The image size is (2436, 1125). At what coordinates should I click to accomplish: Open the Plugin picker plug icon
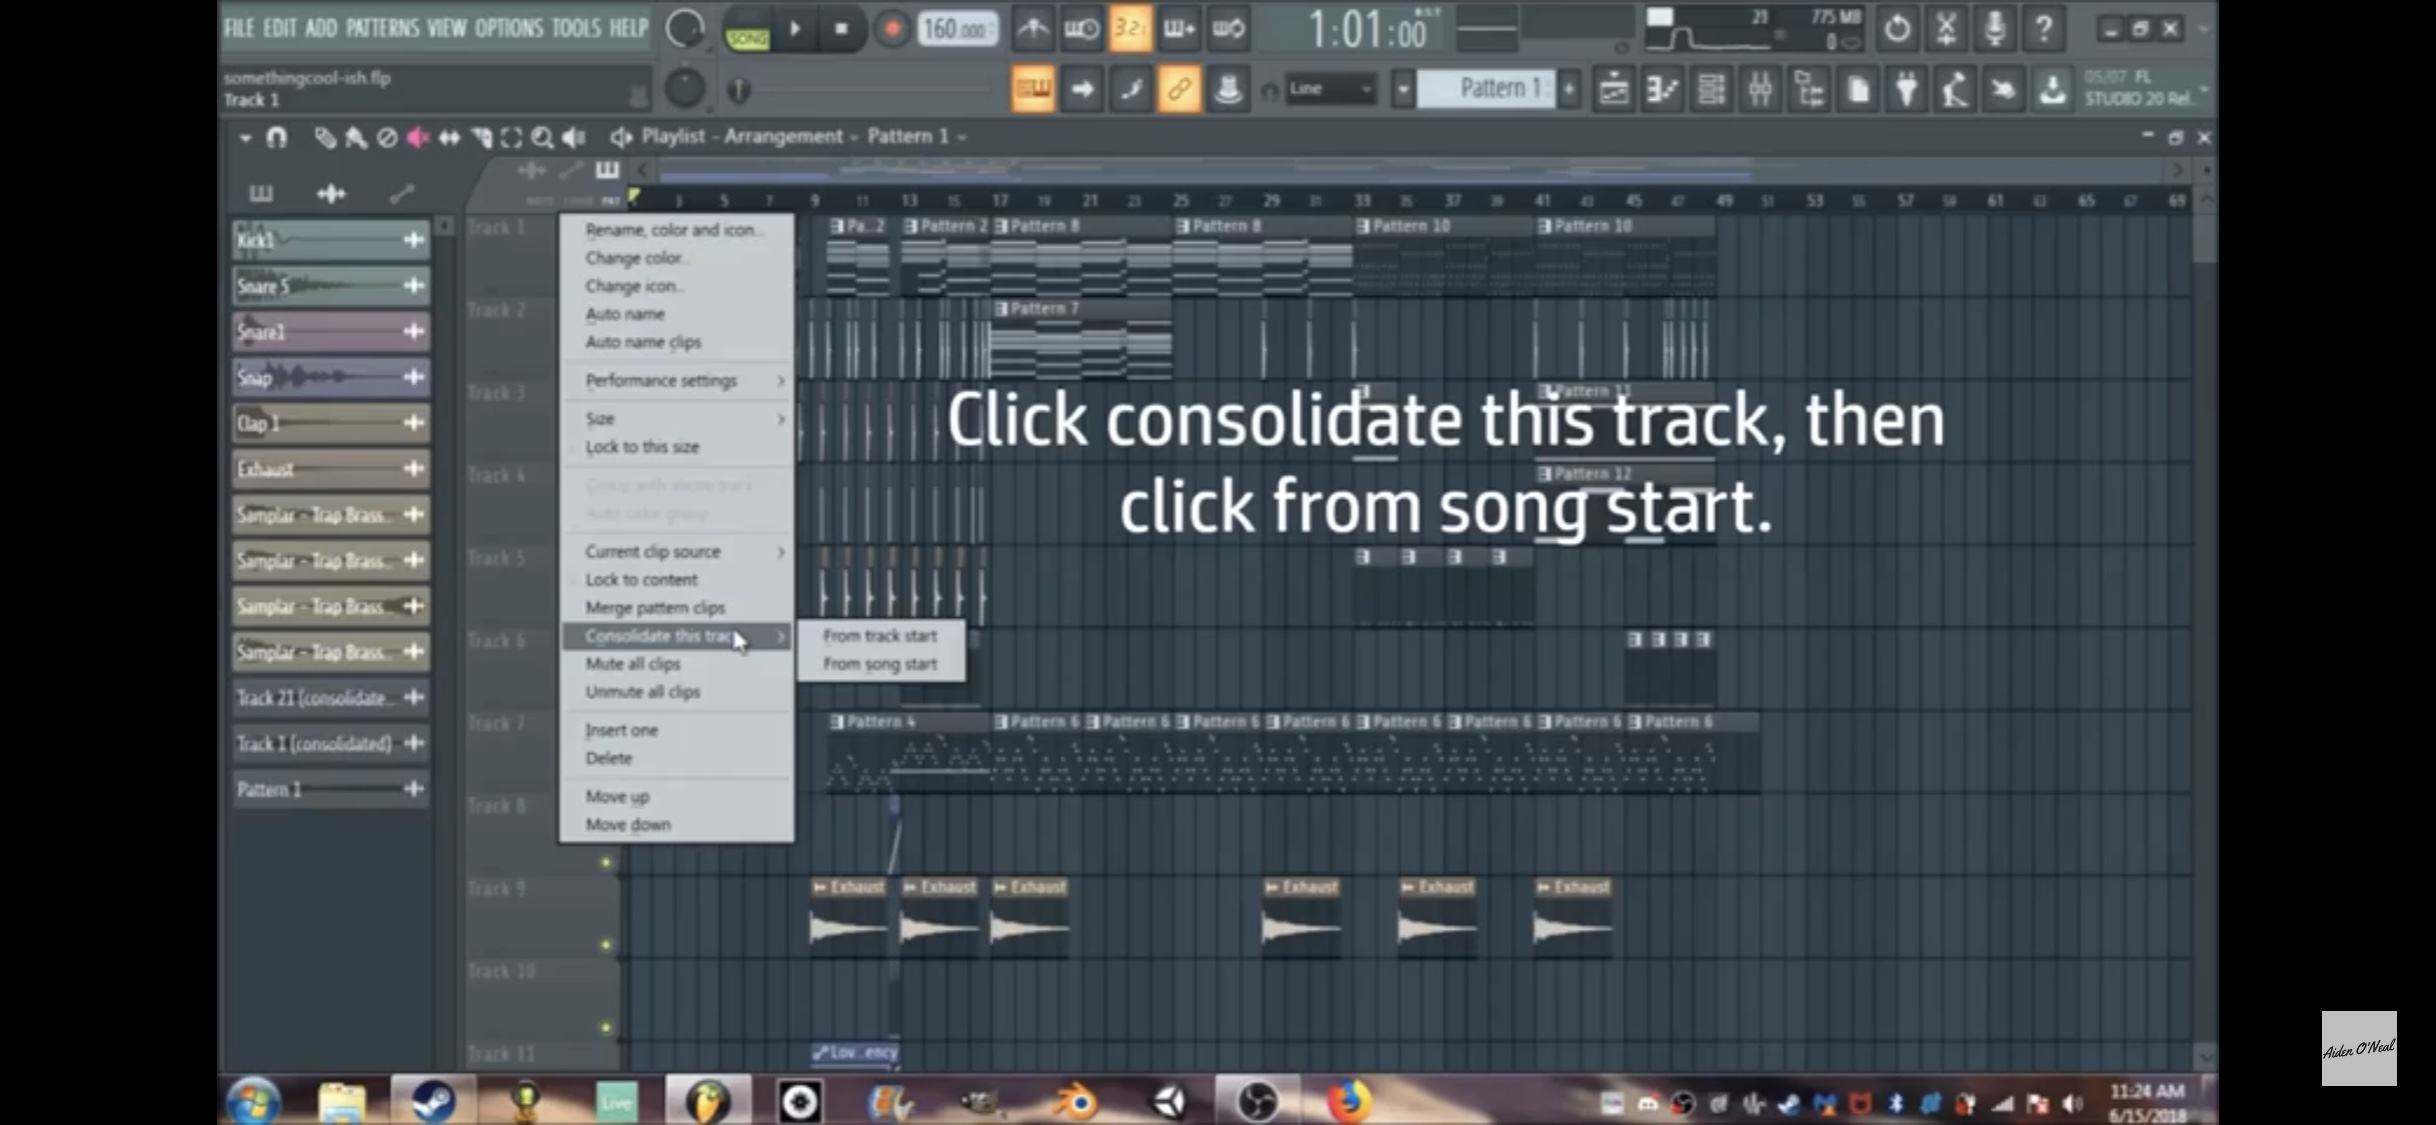point(1907,90)
